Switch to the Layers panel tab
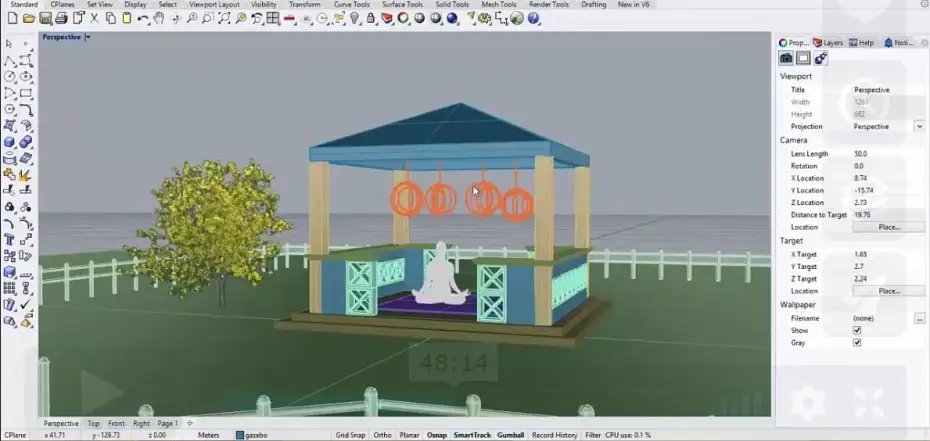 coord(829,43)
